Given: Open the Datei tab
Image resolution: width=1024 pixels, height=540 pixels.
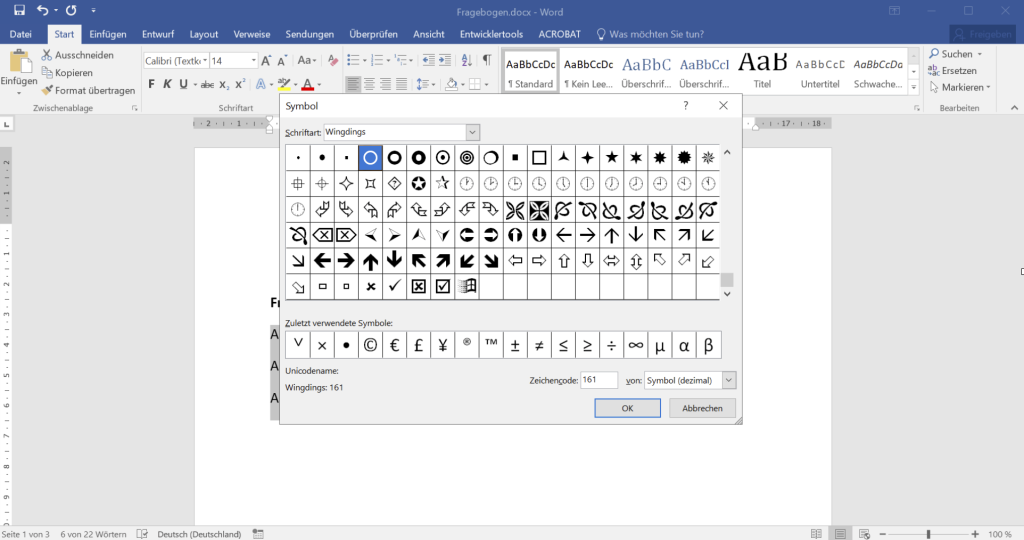Looking at the screenshot, I should [x=20, y=34].
